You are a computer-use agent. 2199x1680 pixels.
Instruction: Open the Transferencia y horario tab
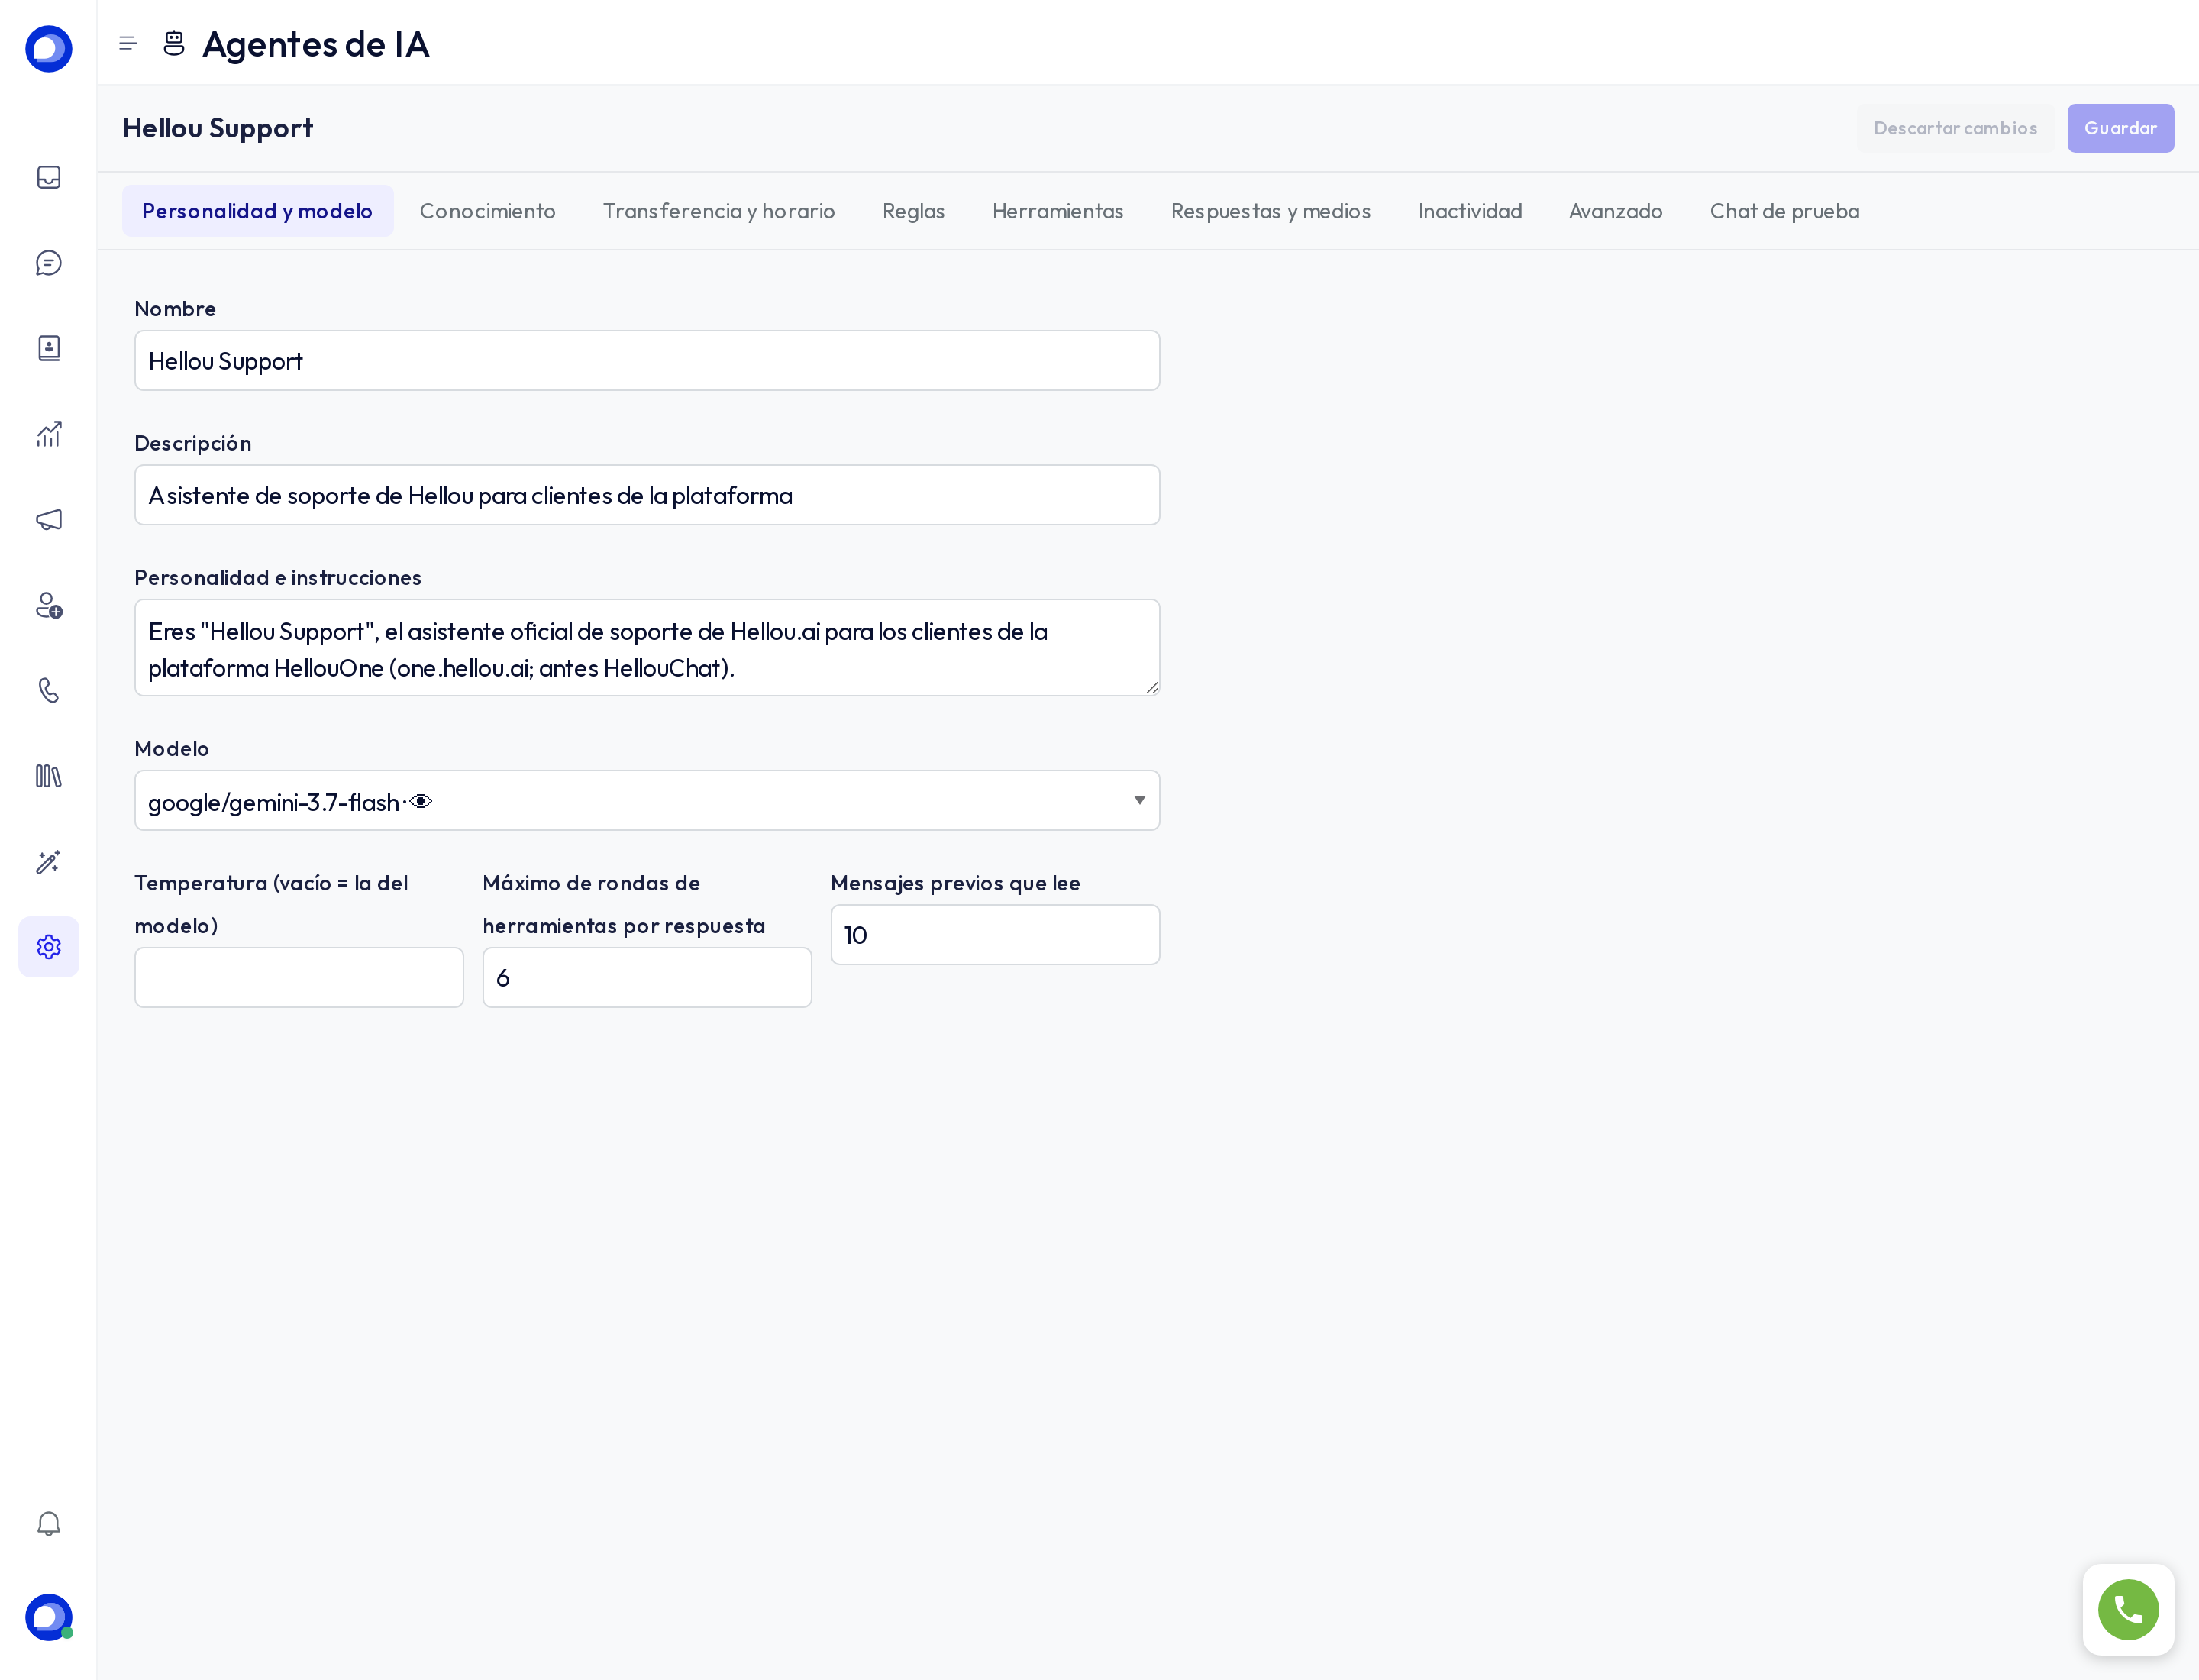coord(718,211)
